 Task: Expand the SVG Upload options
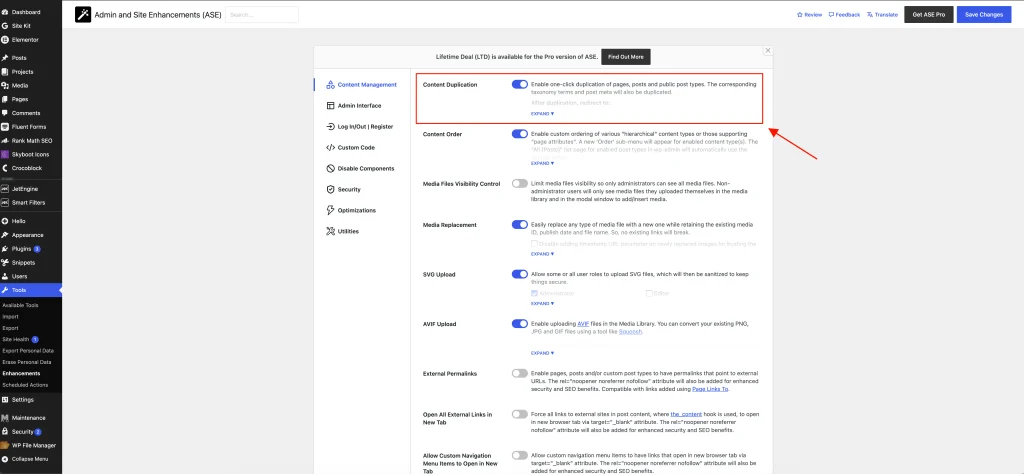(x=542, y=304)
